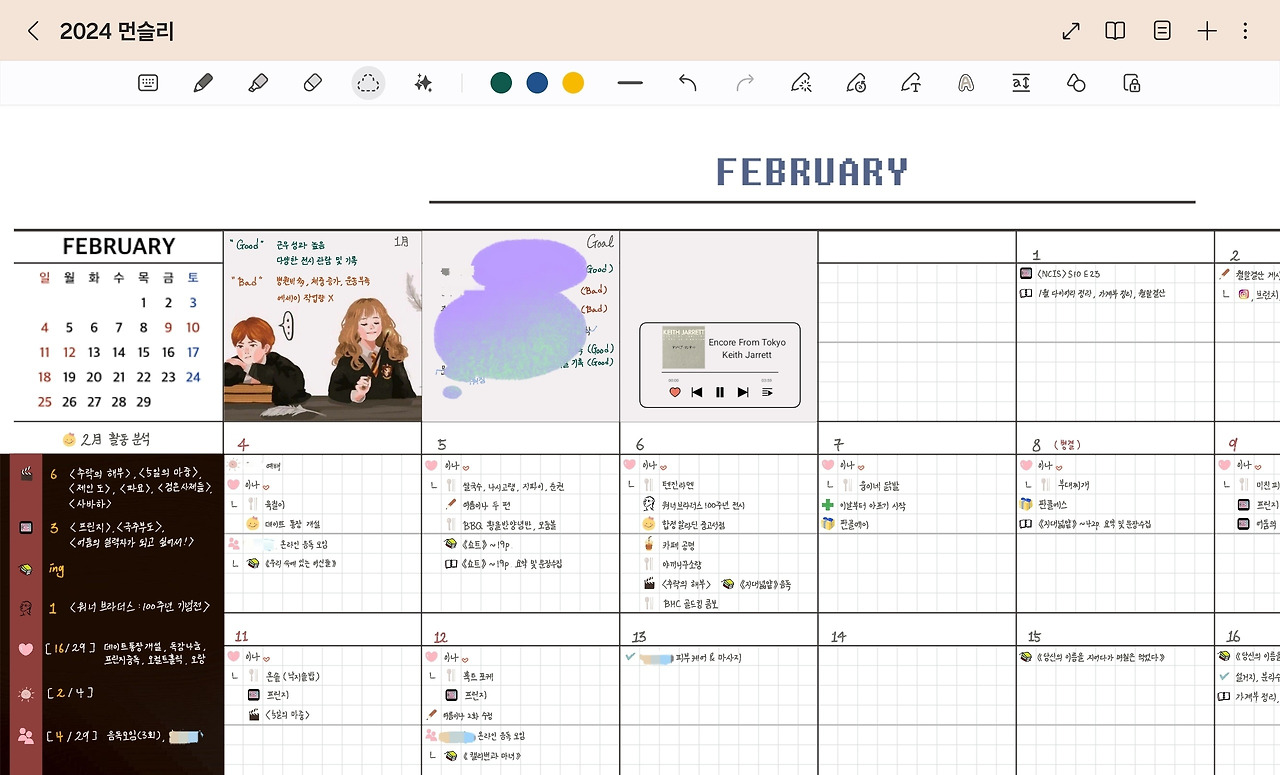Open the playlist queue icon in music widget
The height and width of the screenshot is (775, 1280).
tap(767, 392)
